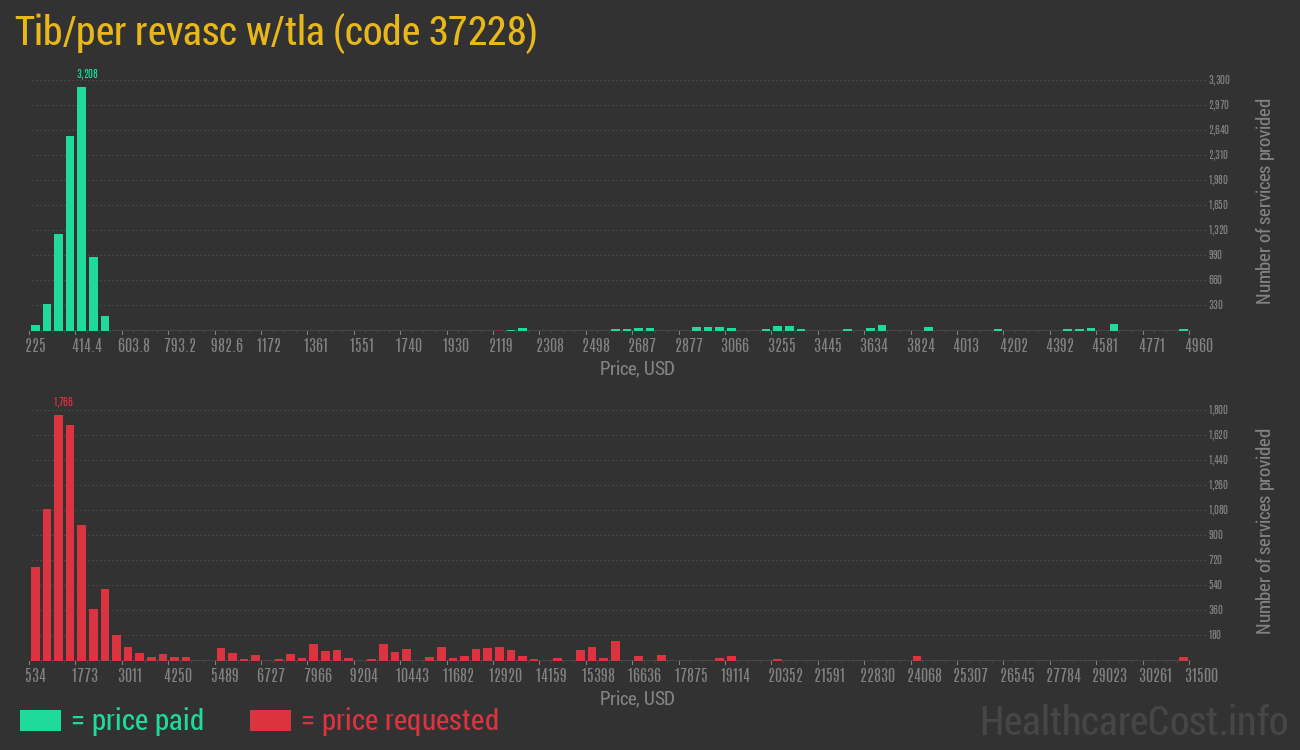Click the 'Price, USD' label under the red chart
The height and width of the screenshot is (750, 1300).
637,698
